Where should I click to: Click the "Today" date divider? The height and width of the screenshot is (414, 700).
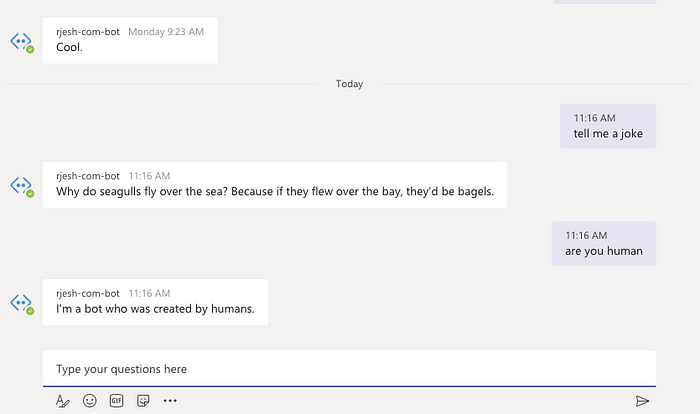(350, 84)
